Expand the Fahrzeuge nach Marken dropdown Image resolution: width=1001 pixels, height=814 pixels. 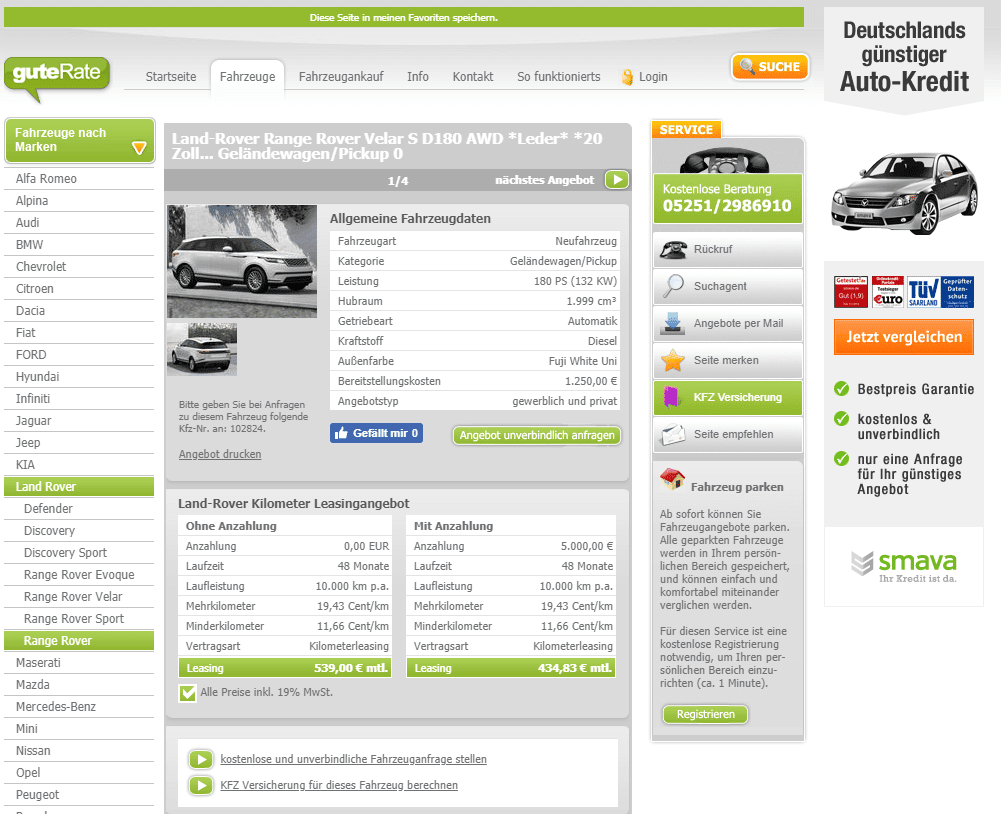point(80,140)
